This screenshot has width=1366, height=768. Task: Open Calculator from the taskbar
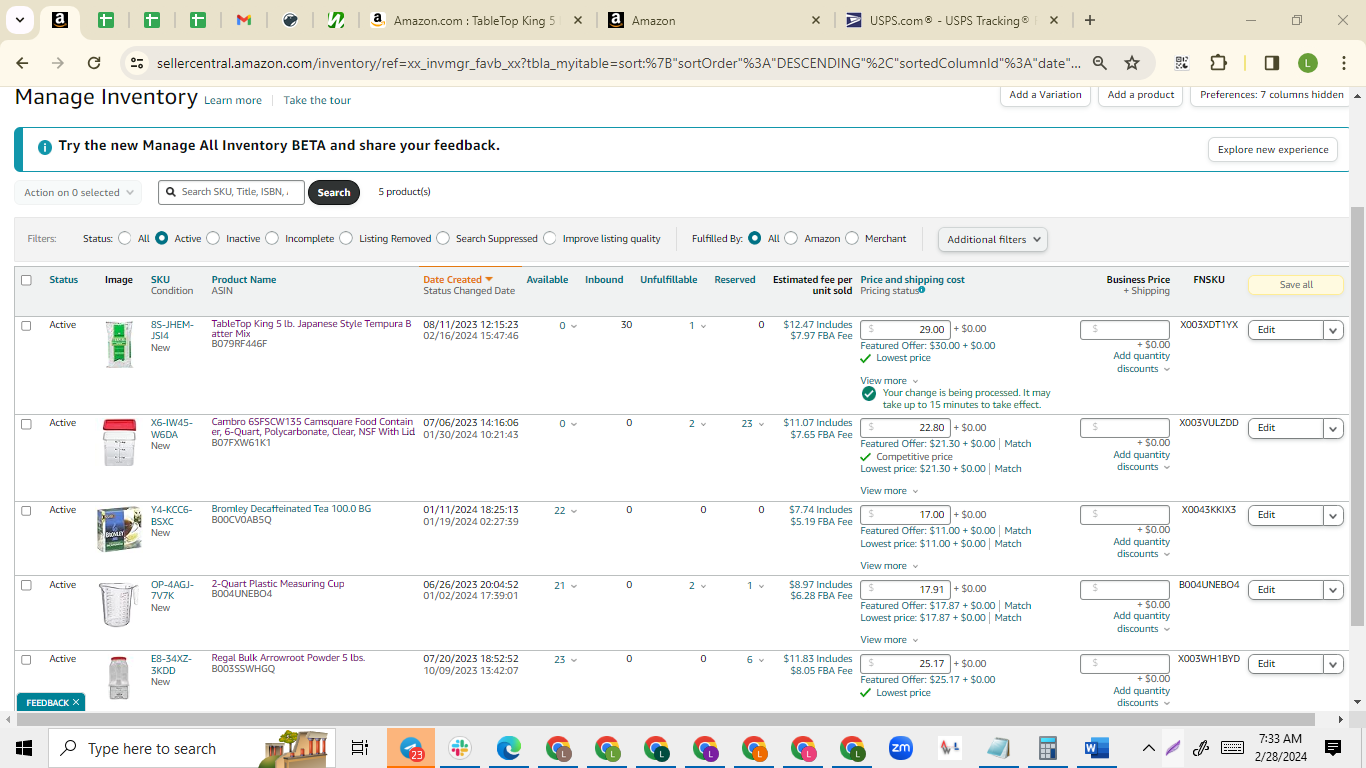tap(1048, 748)
